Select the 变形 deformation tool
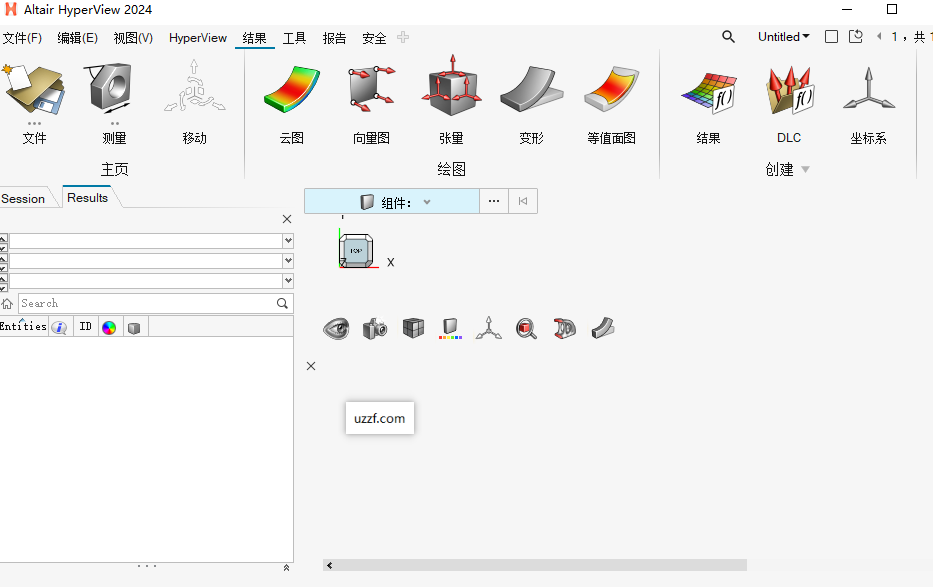Image resolution: width=933 pixels, height=587 pixels. coord(531,93)
